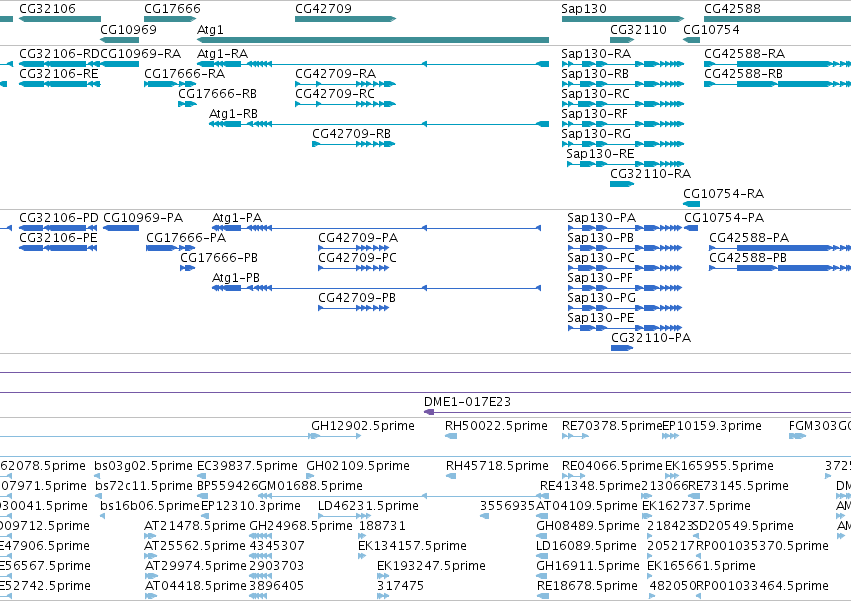The image size is (851, 601).
Task: Click EST EP10159.3prime
Action: 670,436
